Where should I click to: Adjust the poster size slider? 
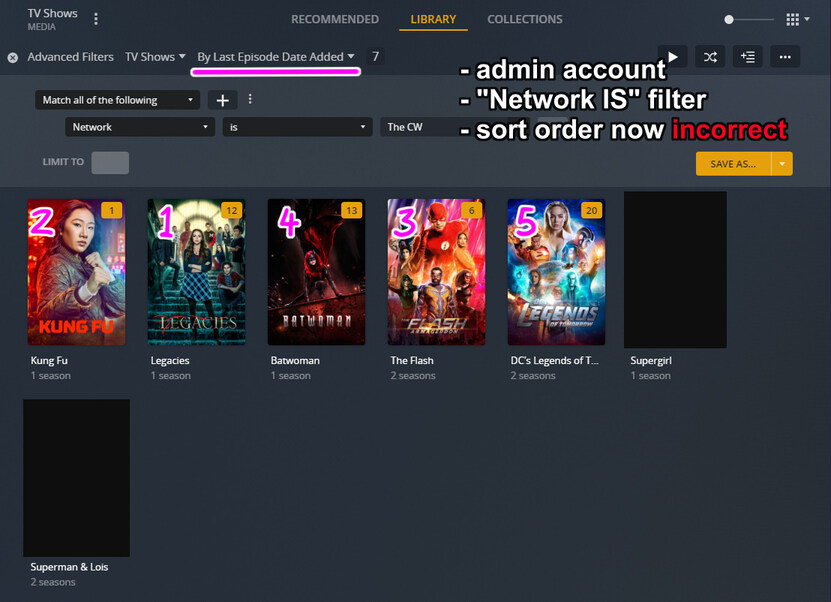[x=749, y=20]
